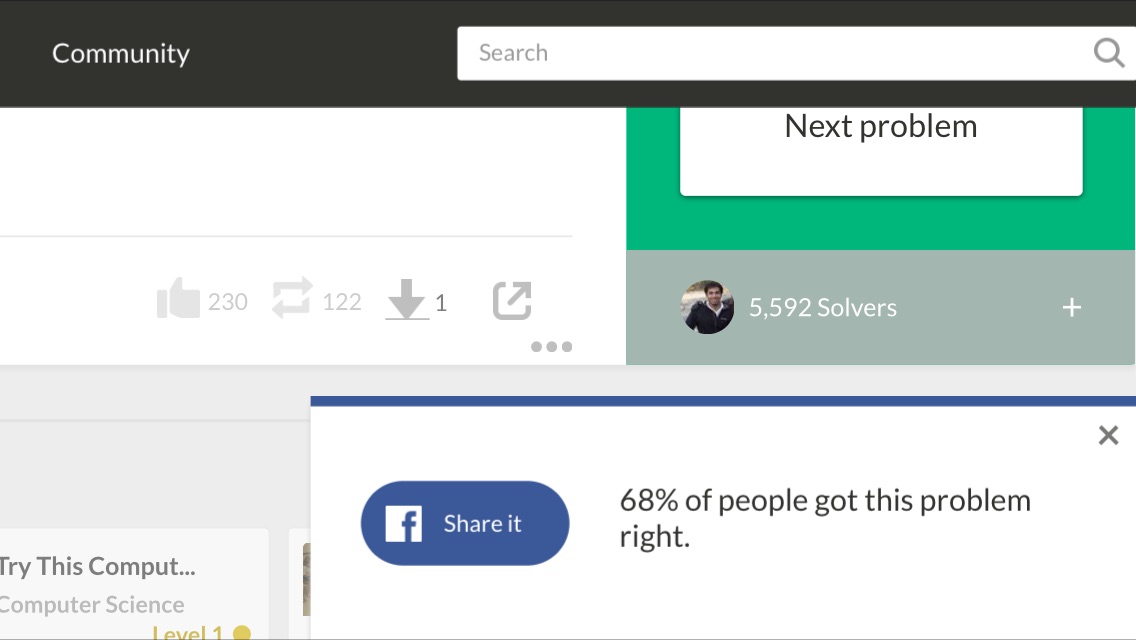
Task: Click the Facebook logo in the Share it button
Action: tap(404, 523)
